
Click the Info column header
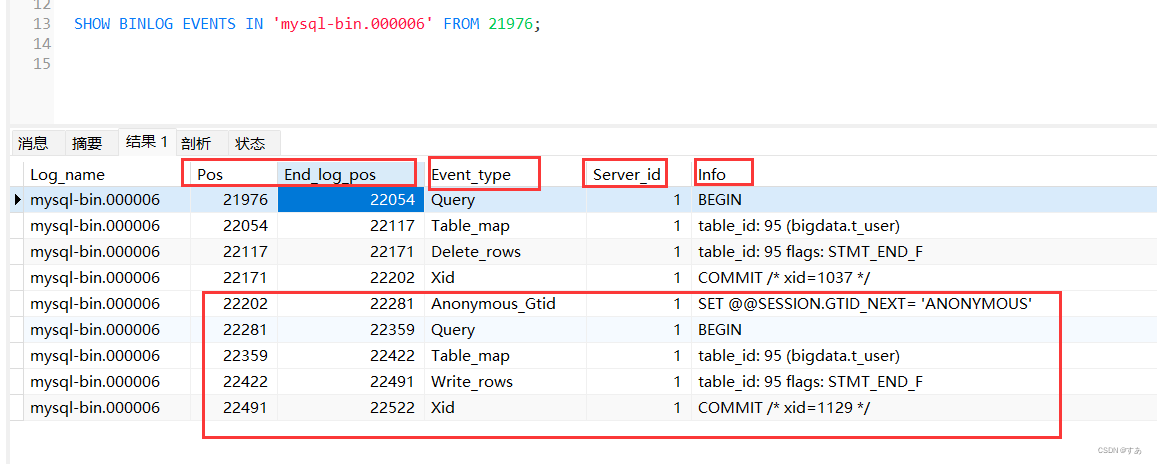click(922, 174)
